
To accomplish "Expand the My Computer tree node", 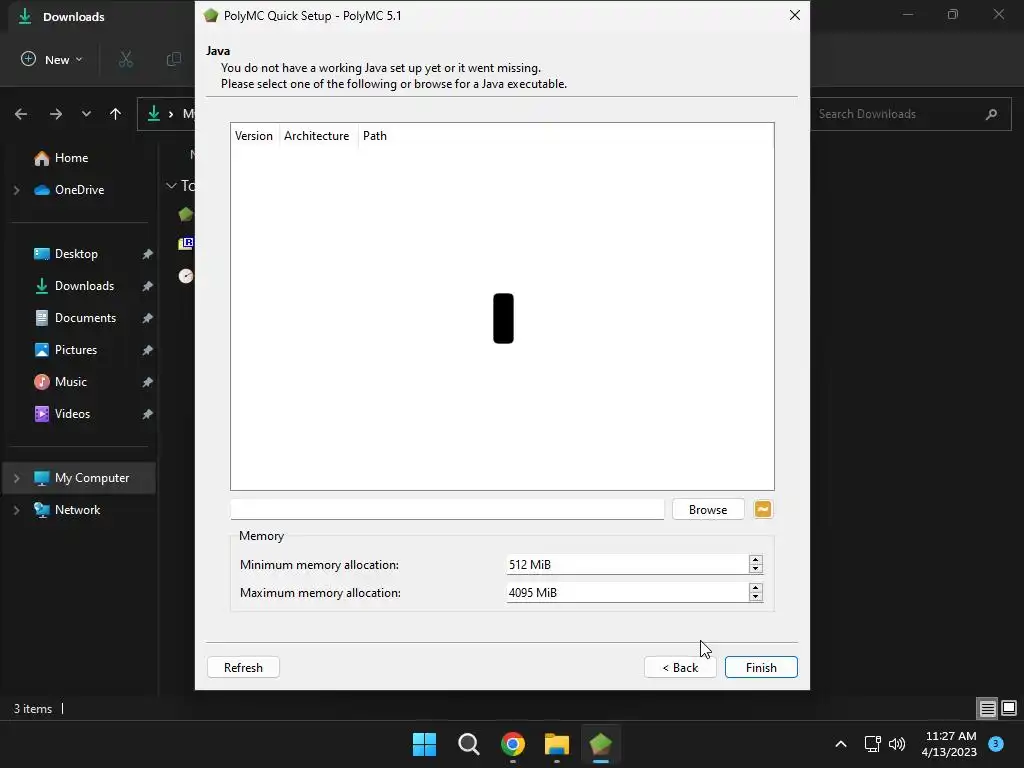I will coord(17,478).
